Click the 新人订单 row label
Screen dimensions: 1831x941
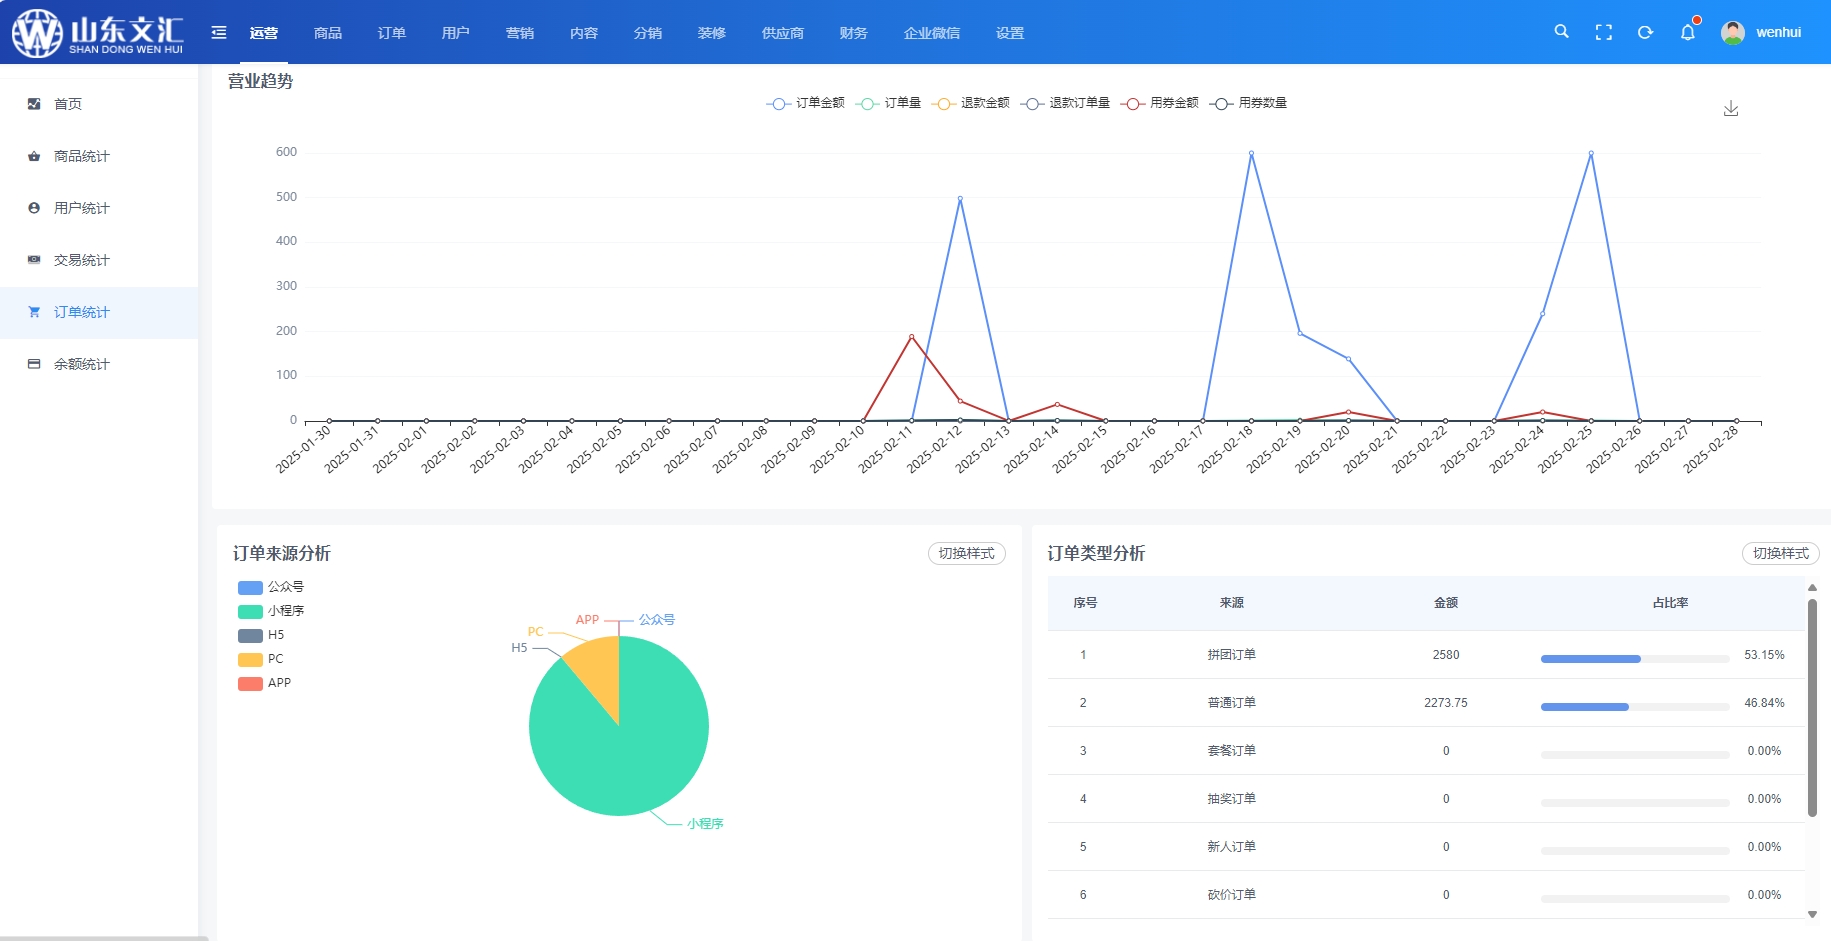[x=1231, y=847]
